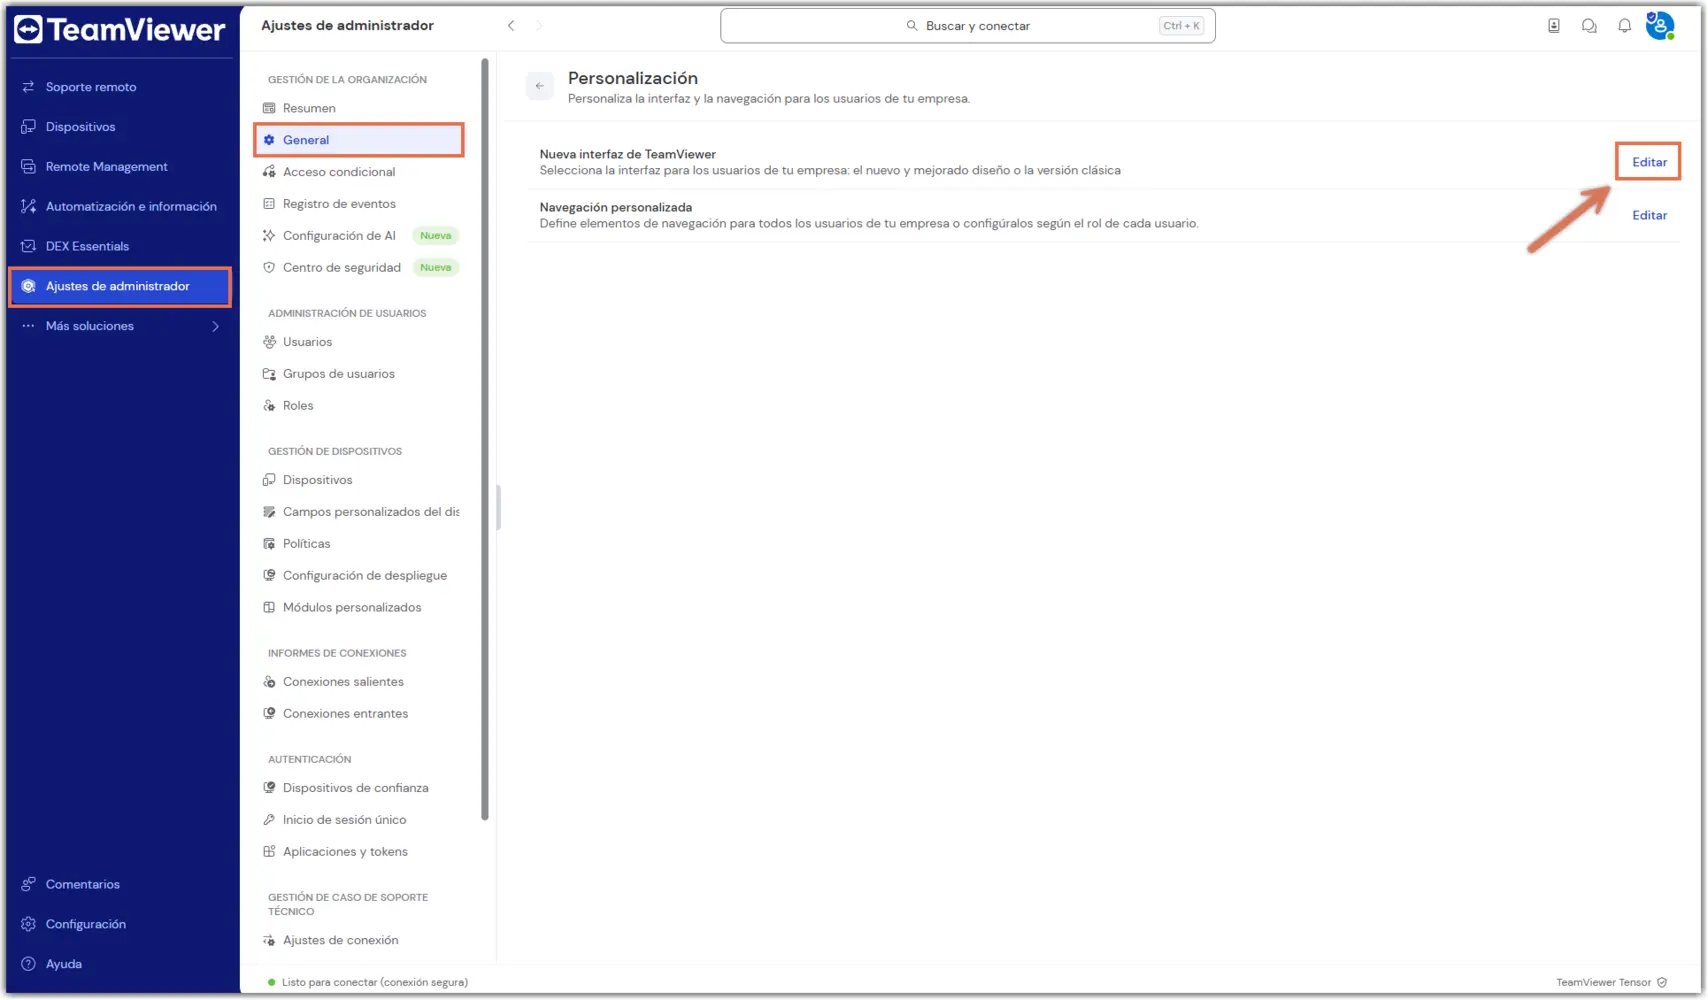Click the Remote Management icon
This screenshot has height=1000, width=1708.
click(28, 167)
